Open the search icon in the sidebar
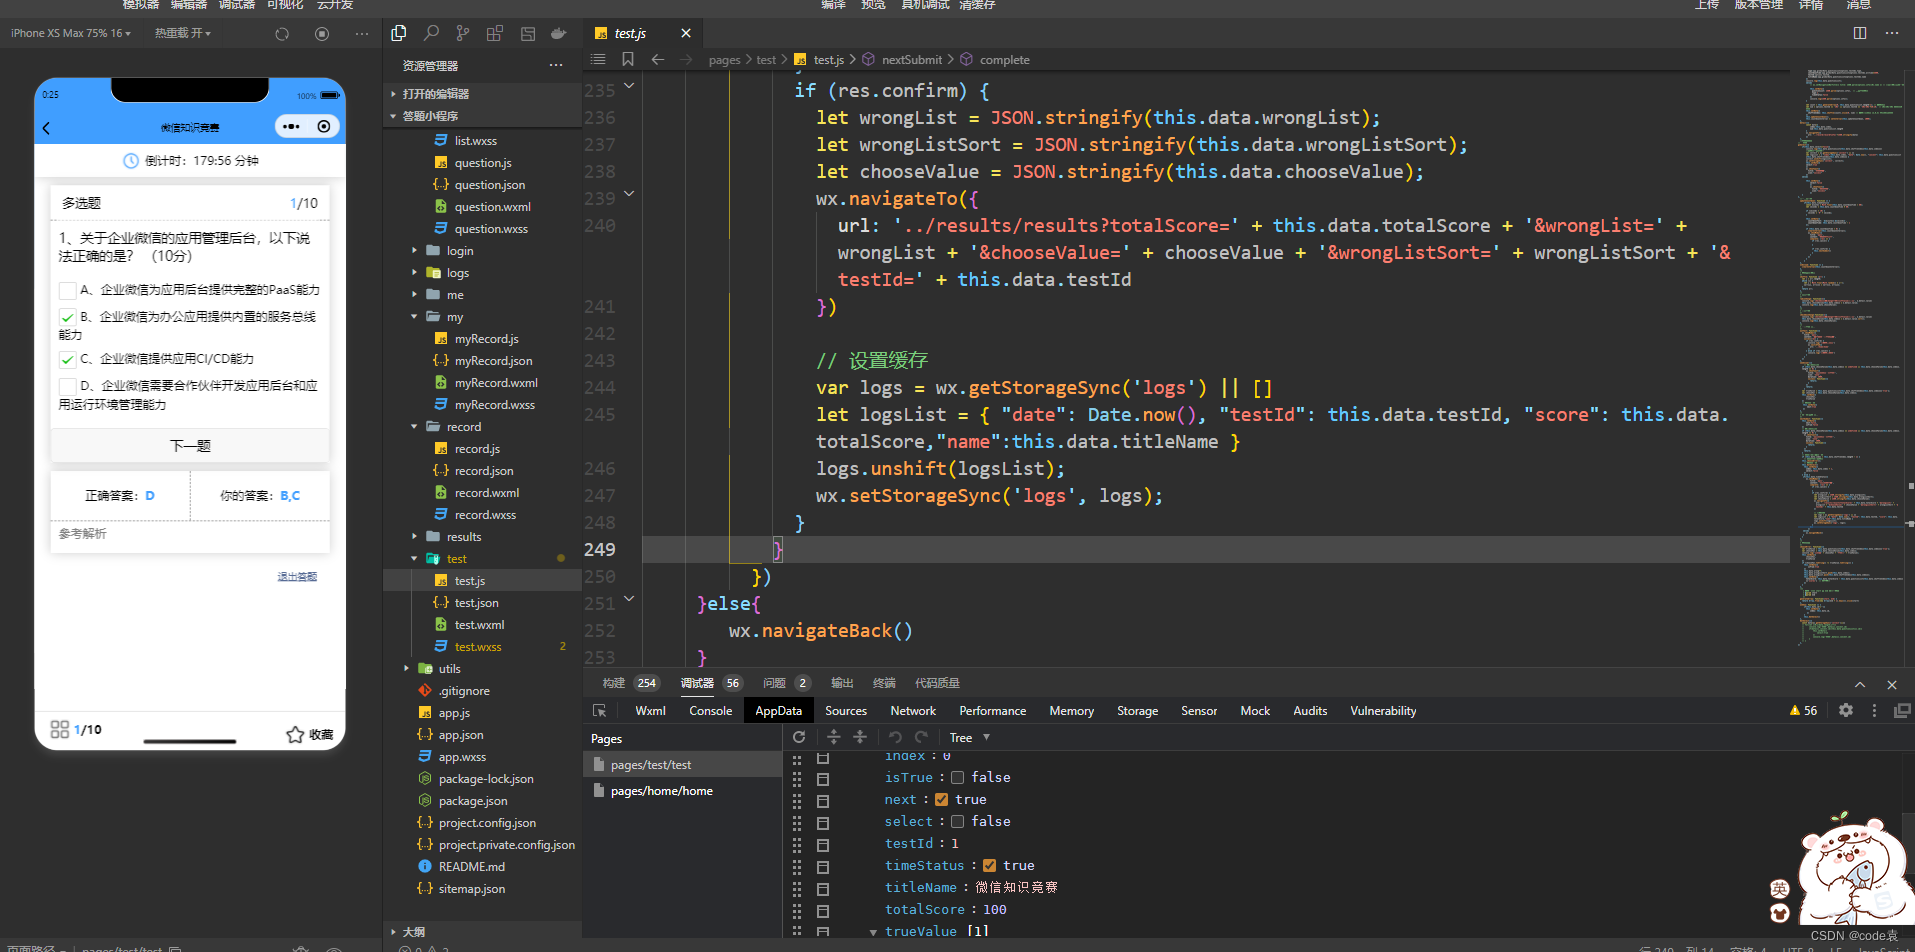Screen dimensions: 1915x952 (431, 33)
